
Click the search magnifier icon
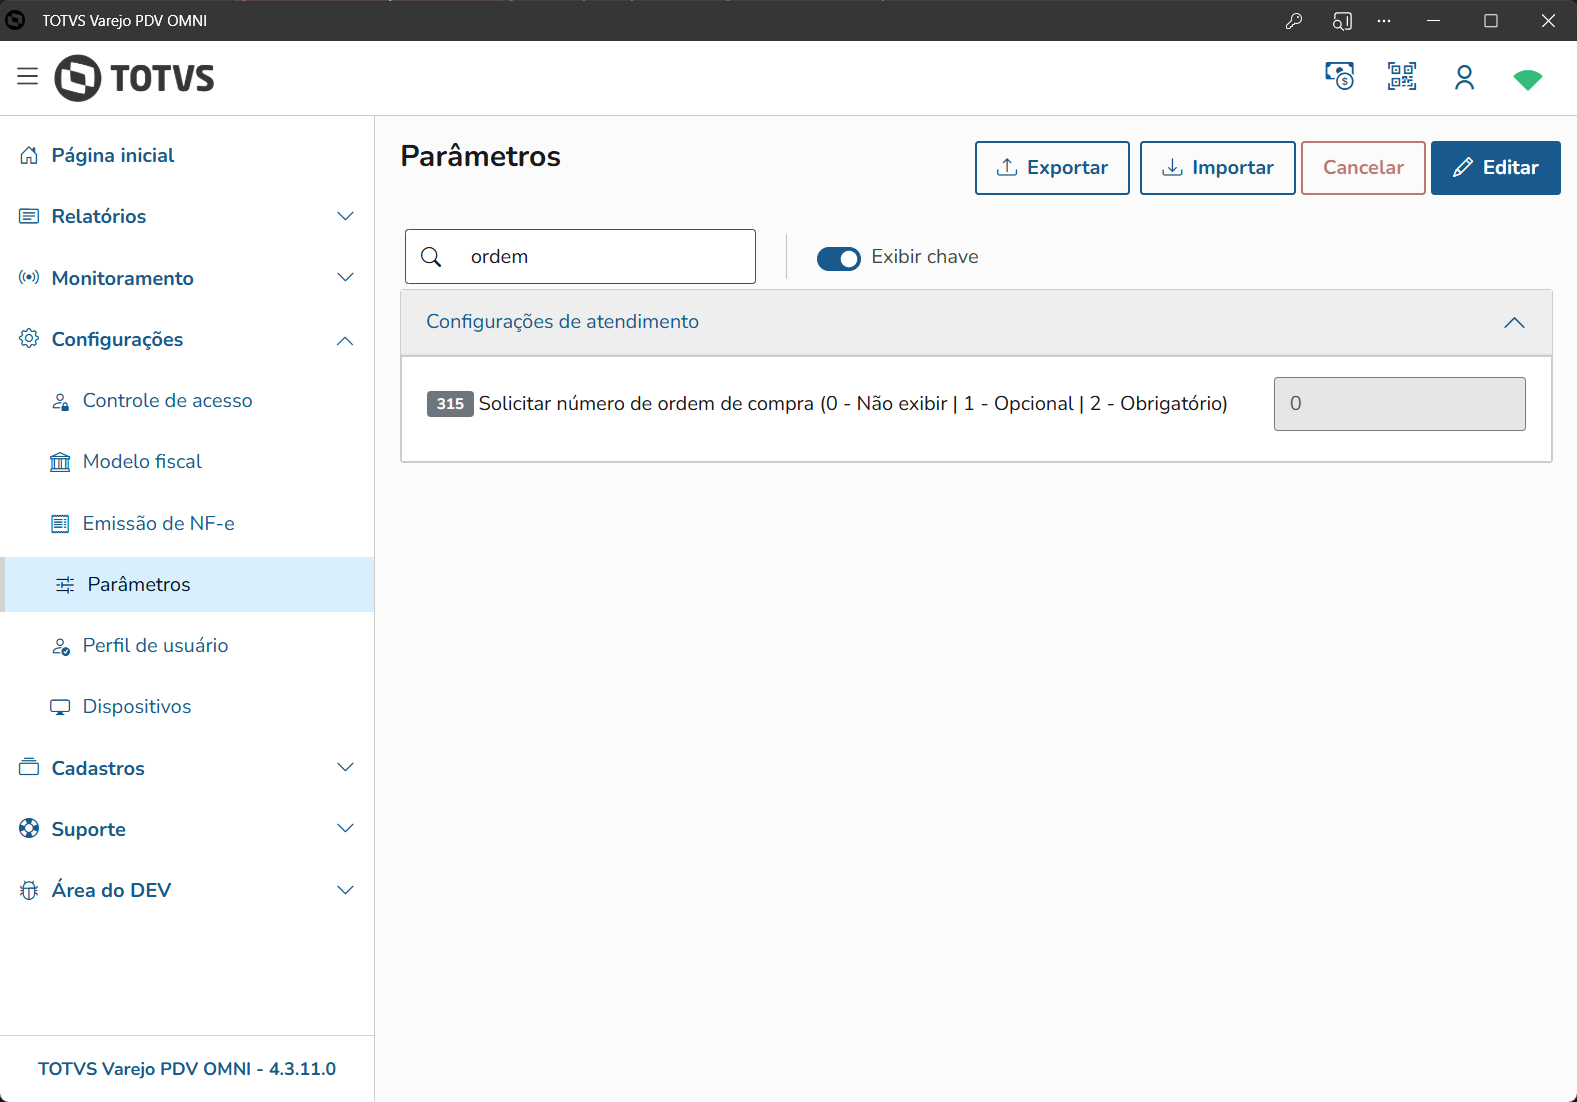431,257
